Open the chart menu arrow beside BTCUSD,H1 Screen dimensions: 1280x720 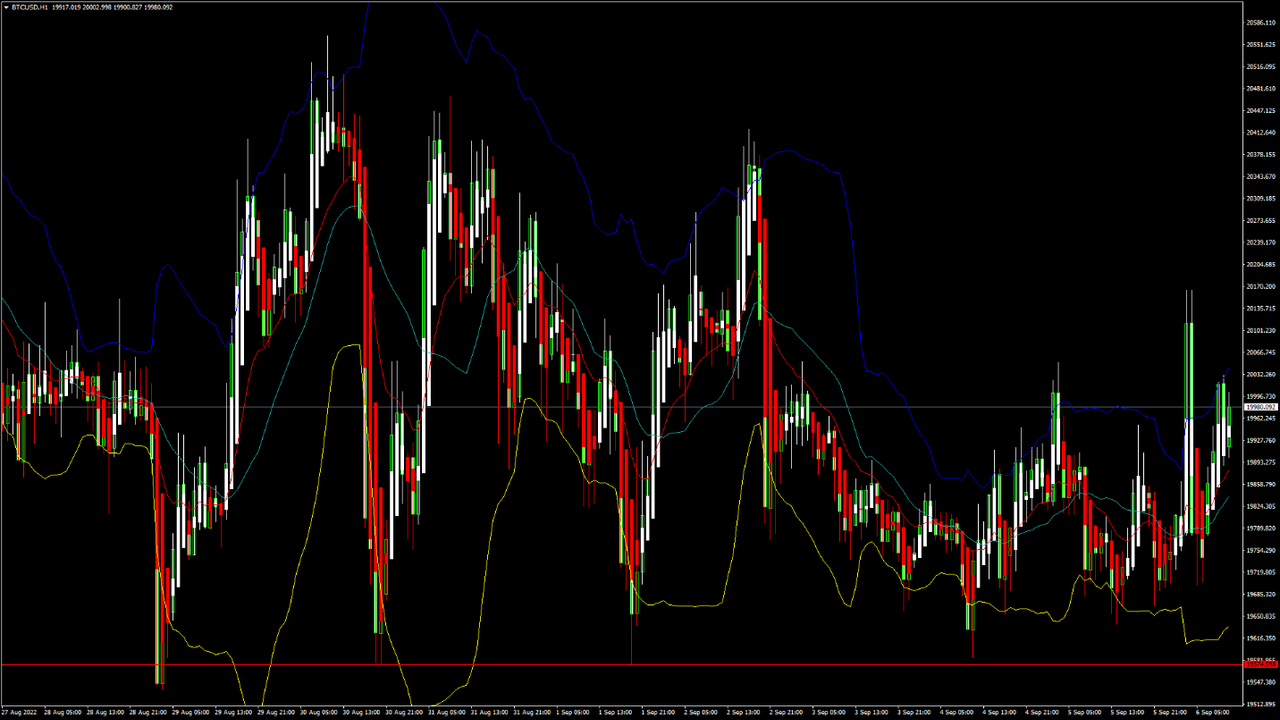pos(5,7)
